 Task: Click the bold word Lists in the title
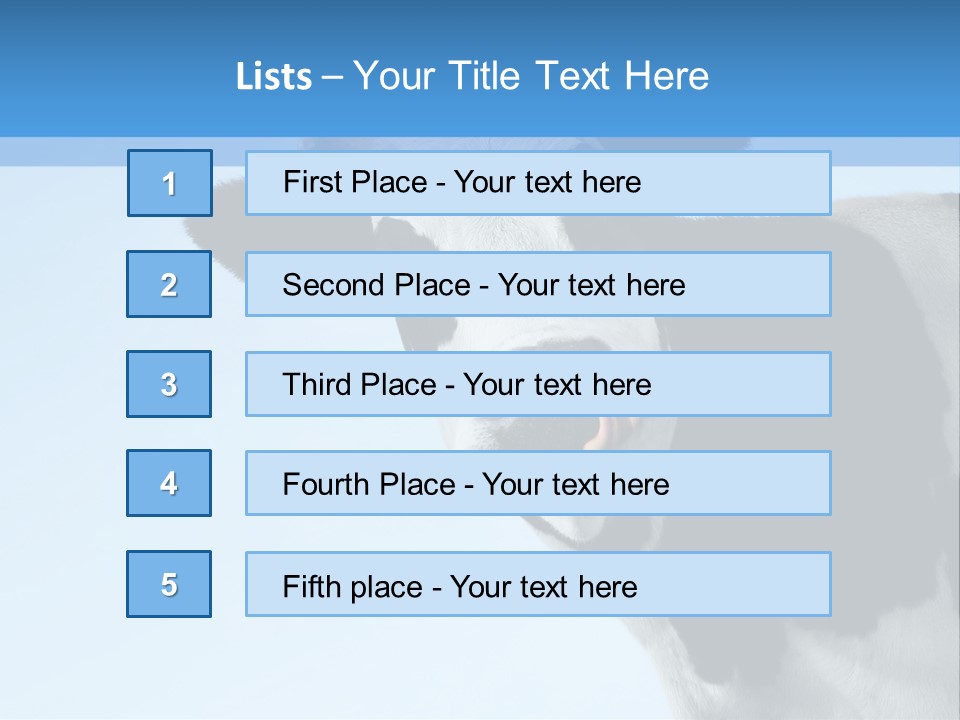(x=274, y=77)
